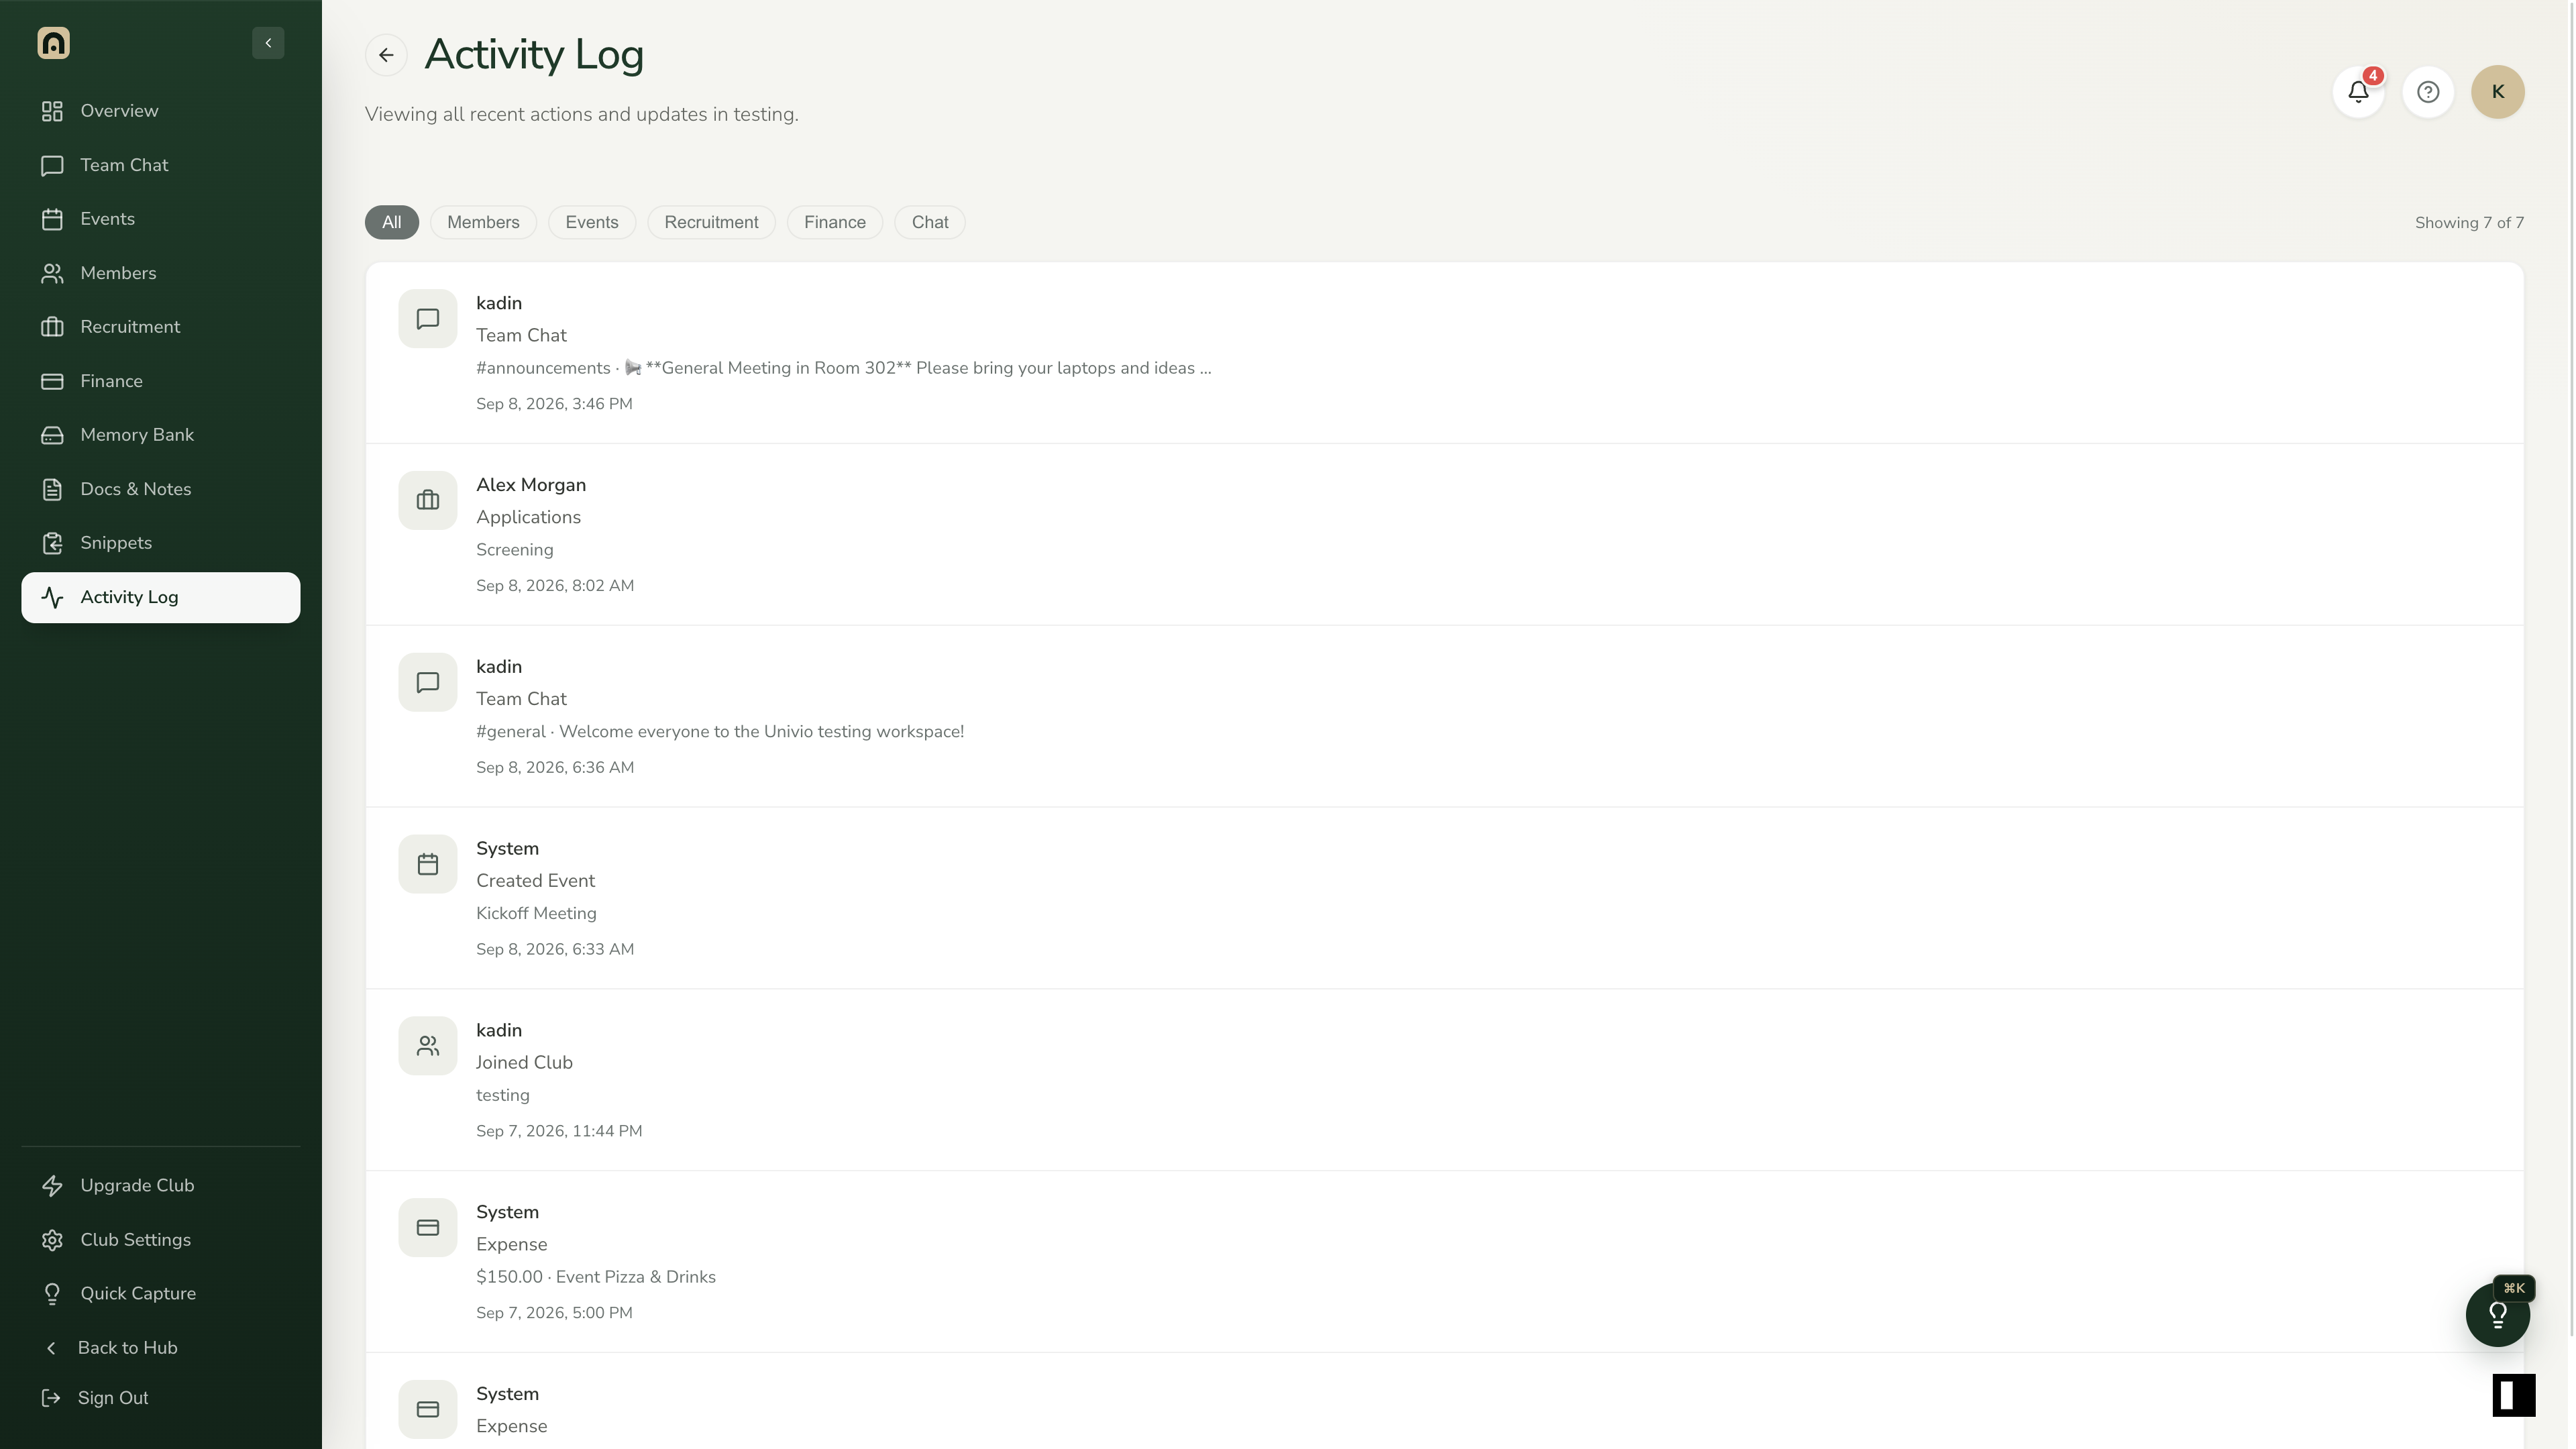The image size is (2576, 1449).
Task: Open Overview from the sidebar
Action: [160, 111]
